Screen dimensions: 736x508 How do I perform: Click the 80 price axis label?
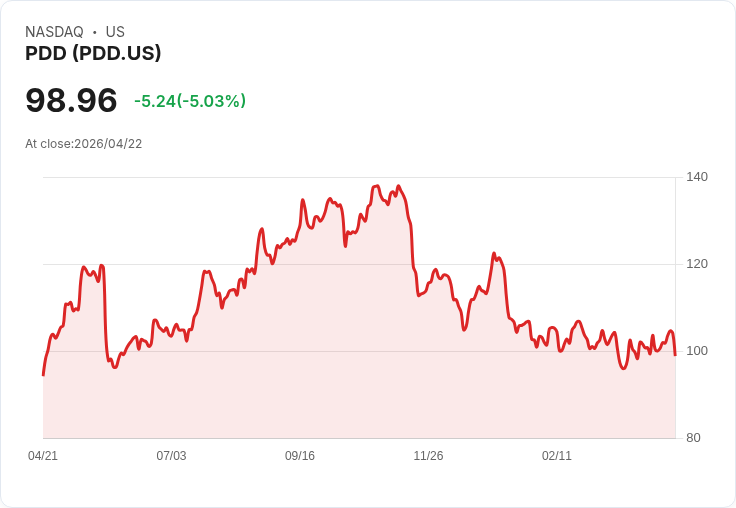[693, 438]
